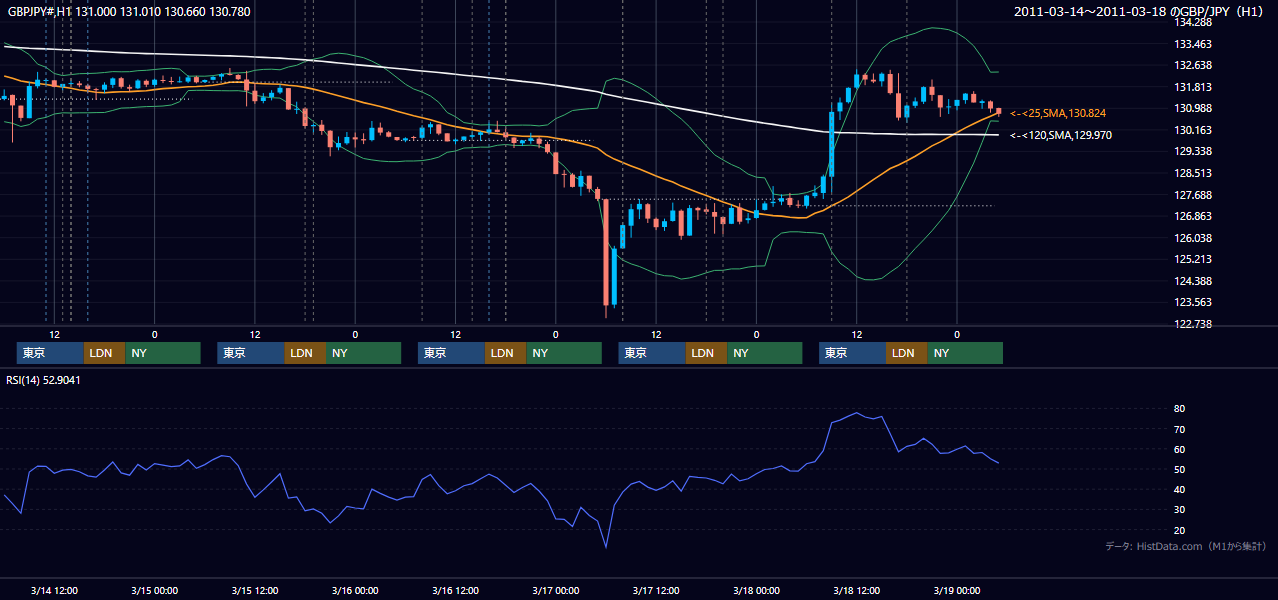Viewport: 1278px width, 600px height.
Task: Click the RSI axis value 70
Action: click(x=1180, y=429)
